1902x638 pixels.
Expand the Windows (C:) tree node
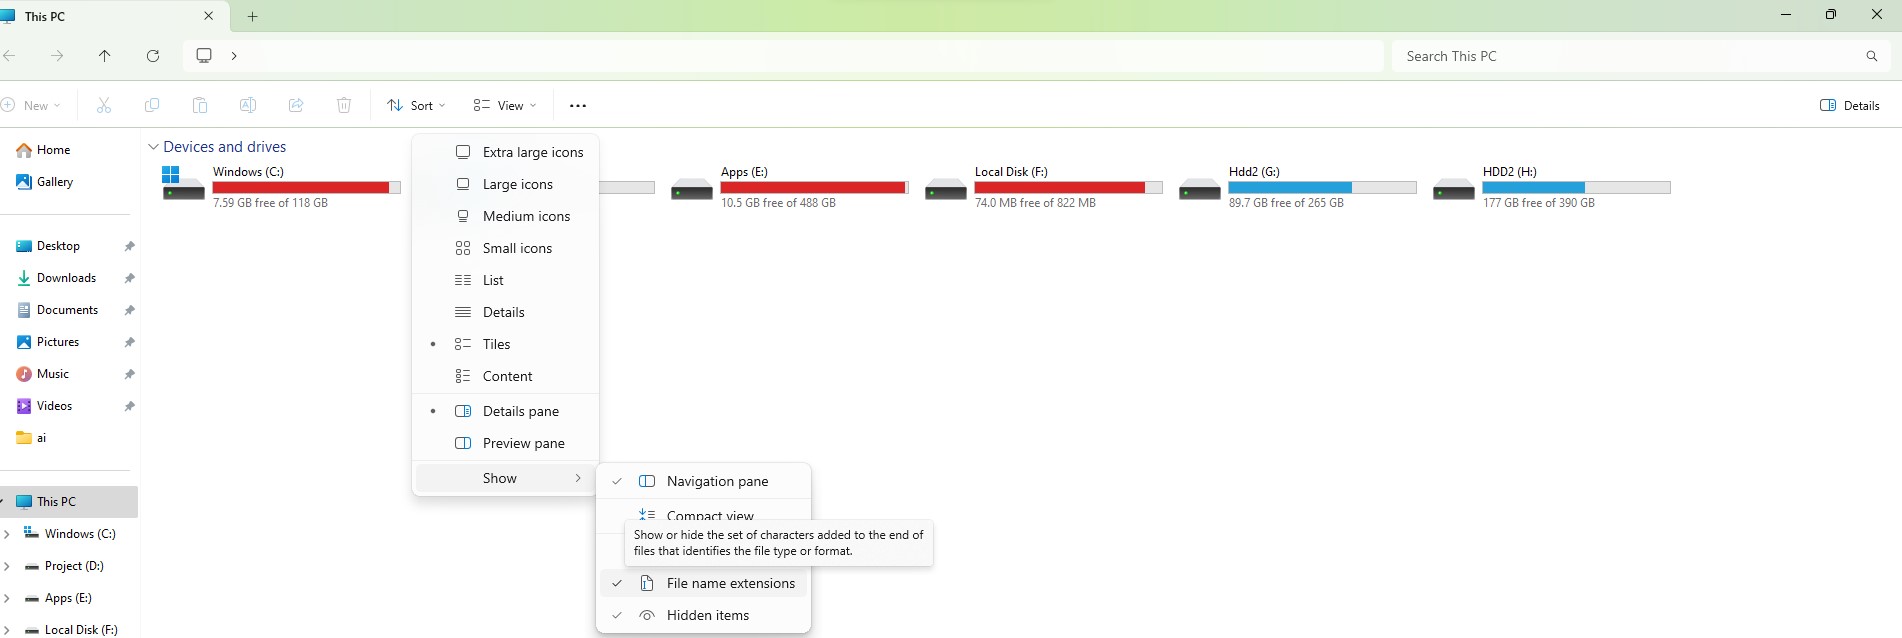tap(7, 534)
